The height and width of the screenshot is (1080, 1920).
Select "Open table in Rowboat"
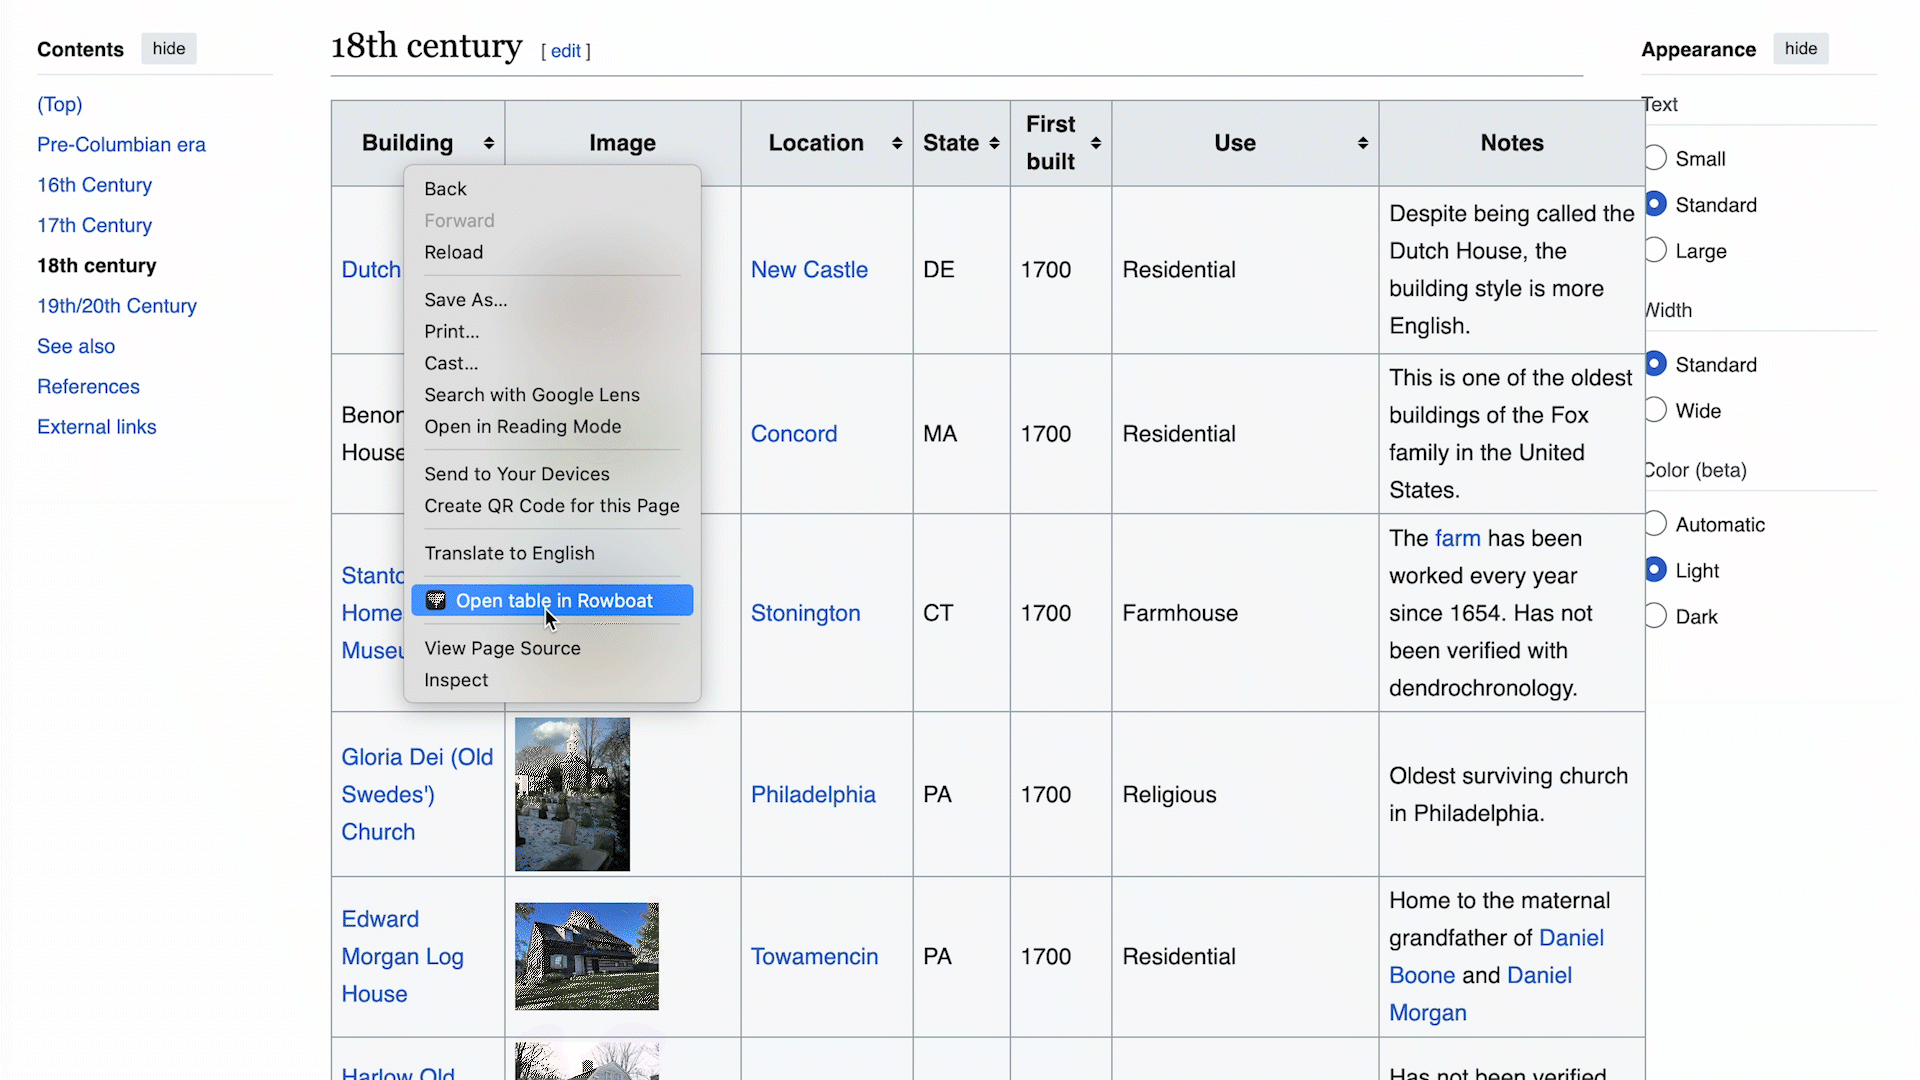pyautogui.click(x=554, y=600)
